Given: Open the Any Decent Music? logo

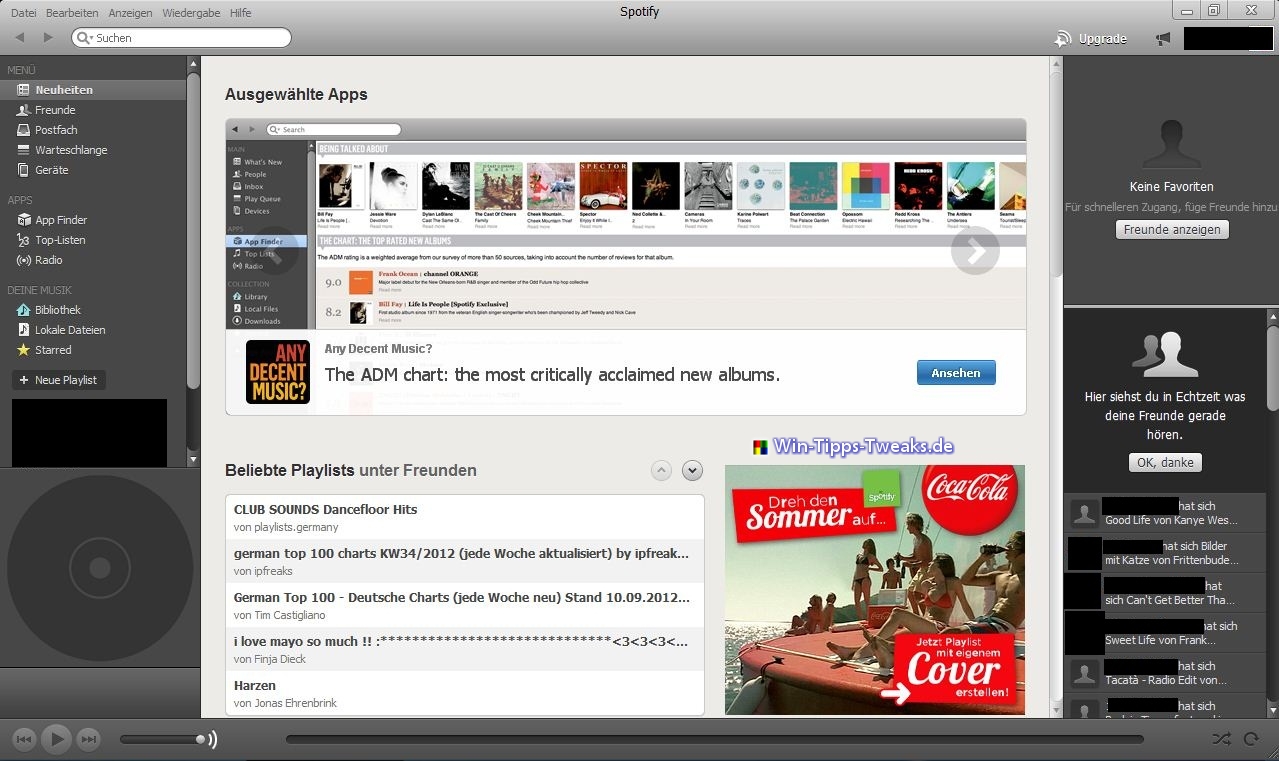Looking at the screenshot, I should [278, 372].
